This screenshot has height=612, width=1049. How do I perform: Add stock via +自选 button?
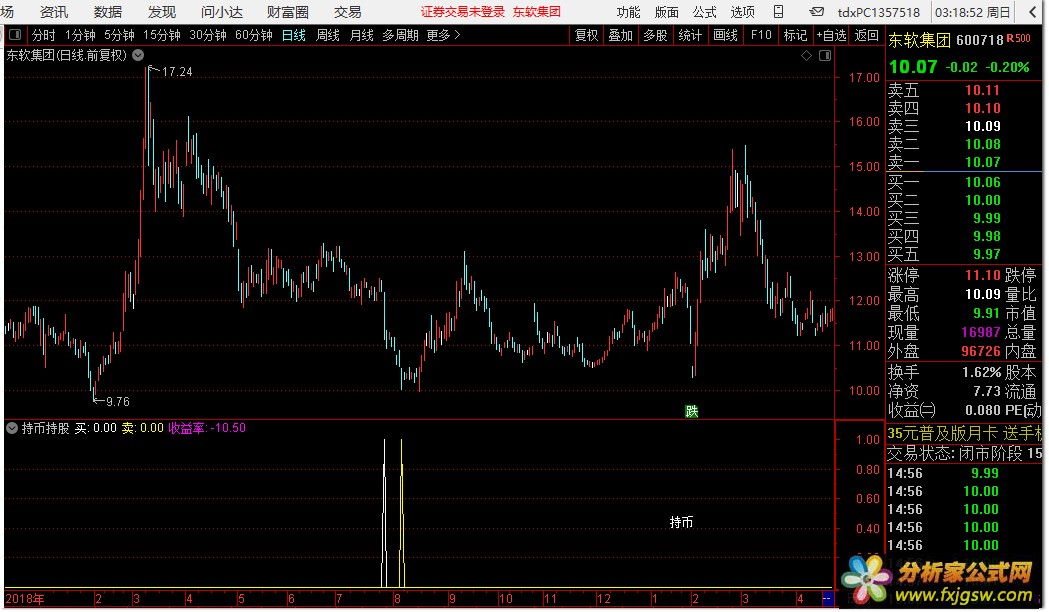(x=831, y=35)
